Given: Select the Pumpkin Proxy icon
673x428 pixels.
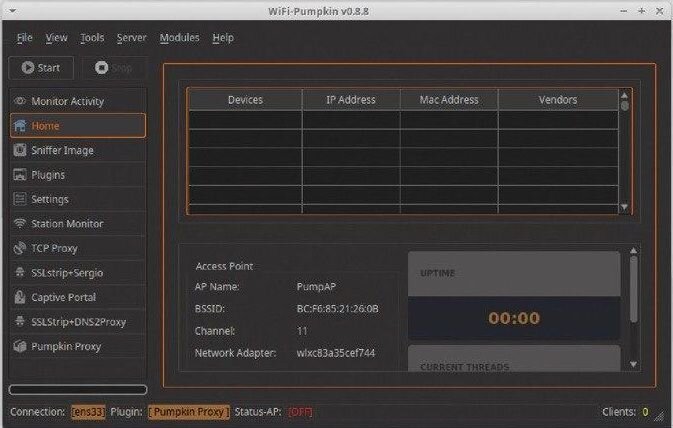Looking at the screenshot, I should tap(20, 346).
